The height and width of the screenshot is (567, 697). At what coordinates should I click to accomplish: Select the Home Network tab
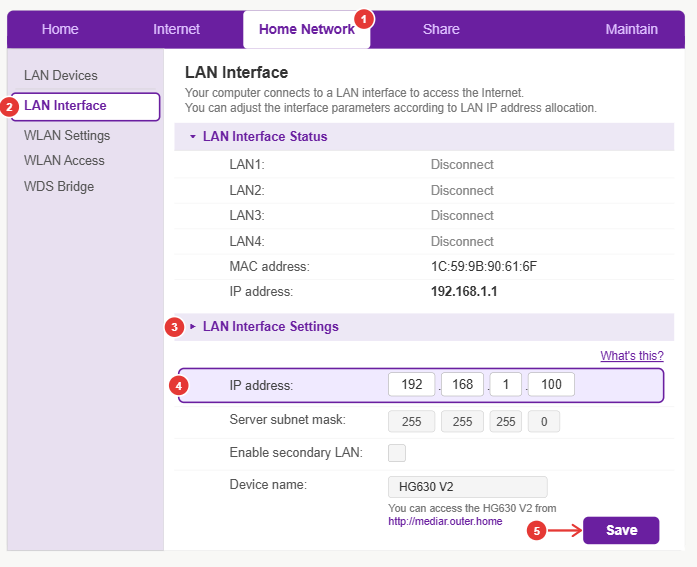pyautogui.click(x=307, y=29)
